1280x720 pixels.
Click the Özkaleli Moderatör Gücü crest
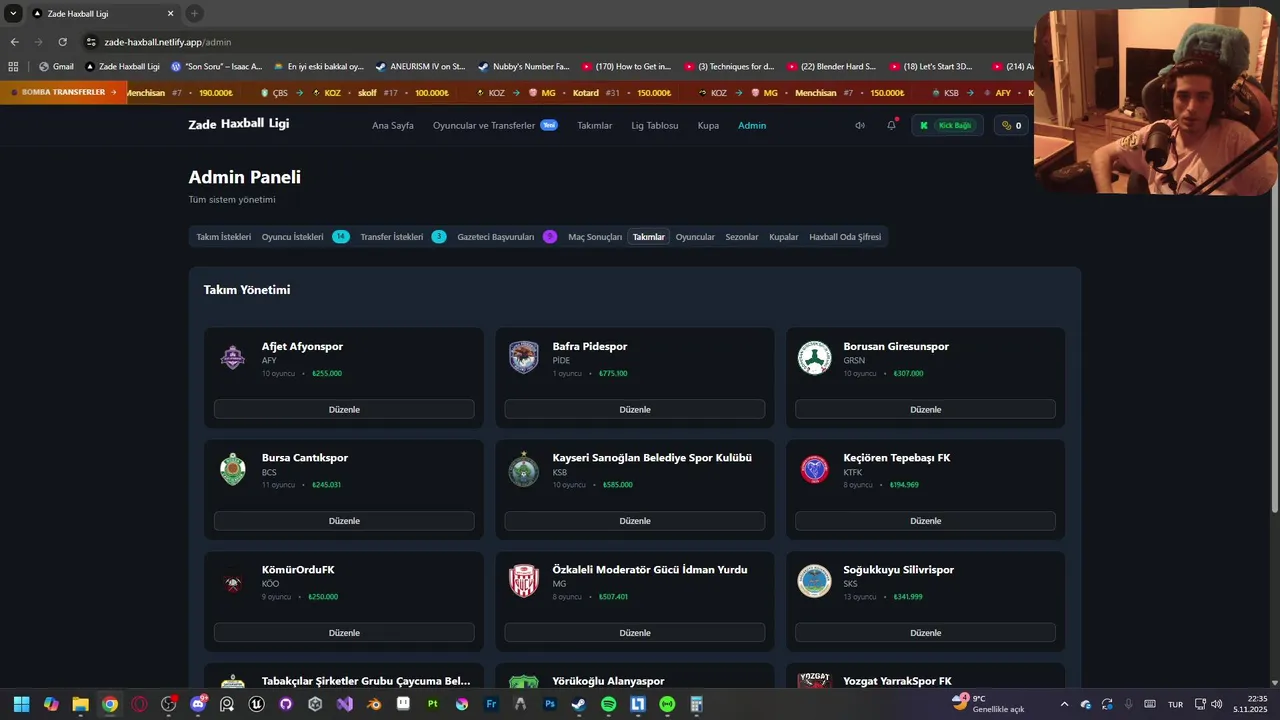tap(524, 581)
